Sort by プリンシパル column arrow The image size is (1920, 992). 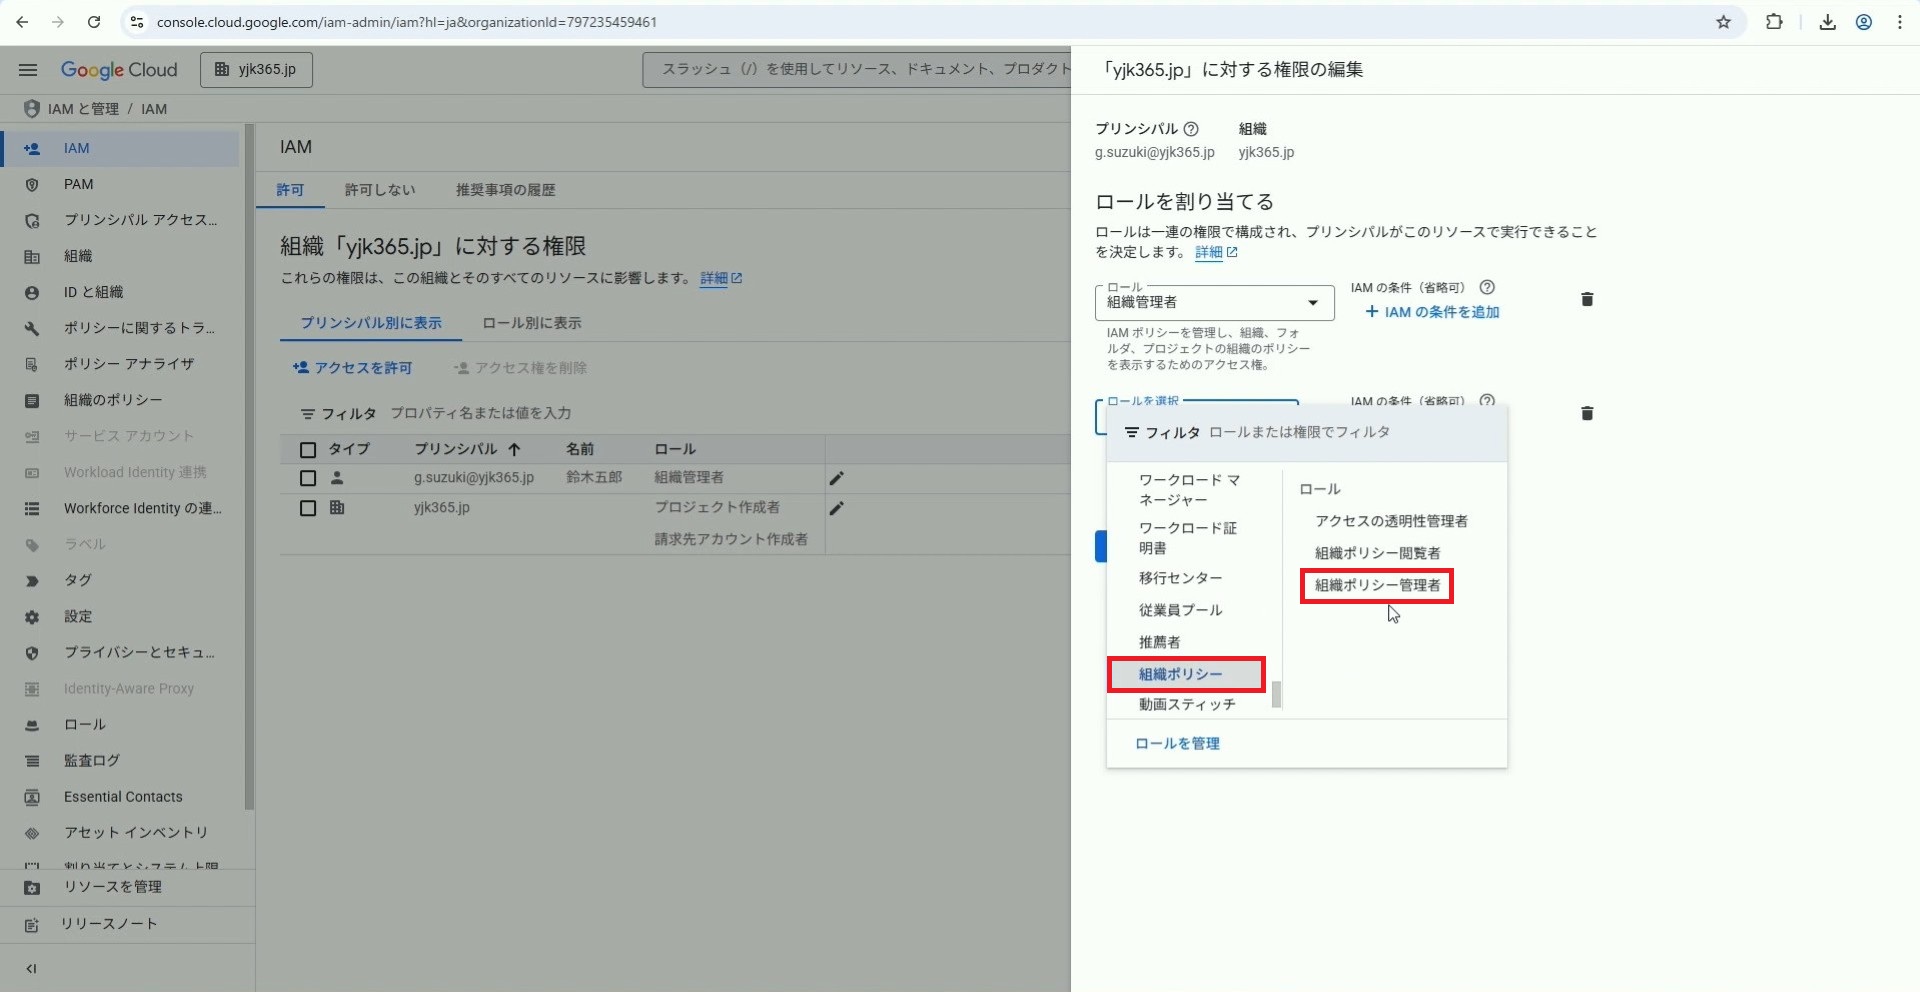[x=514, y=450]
